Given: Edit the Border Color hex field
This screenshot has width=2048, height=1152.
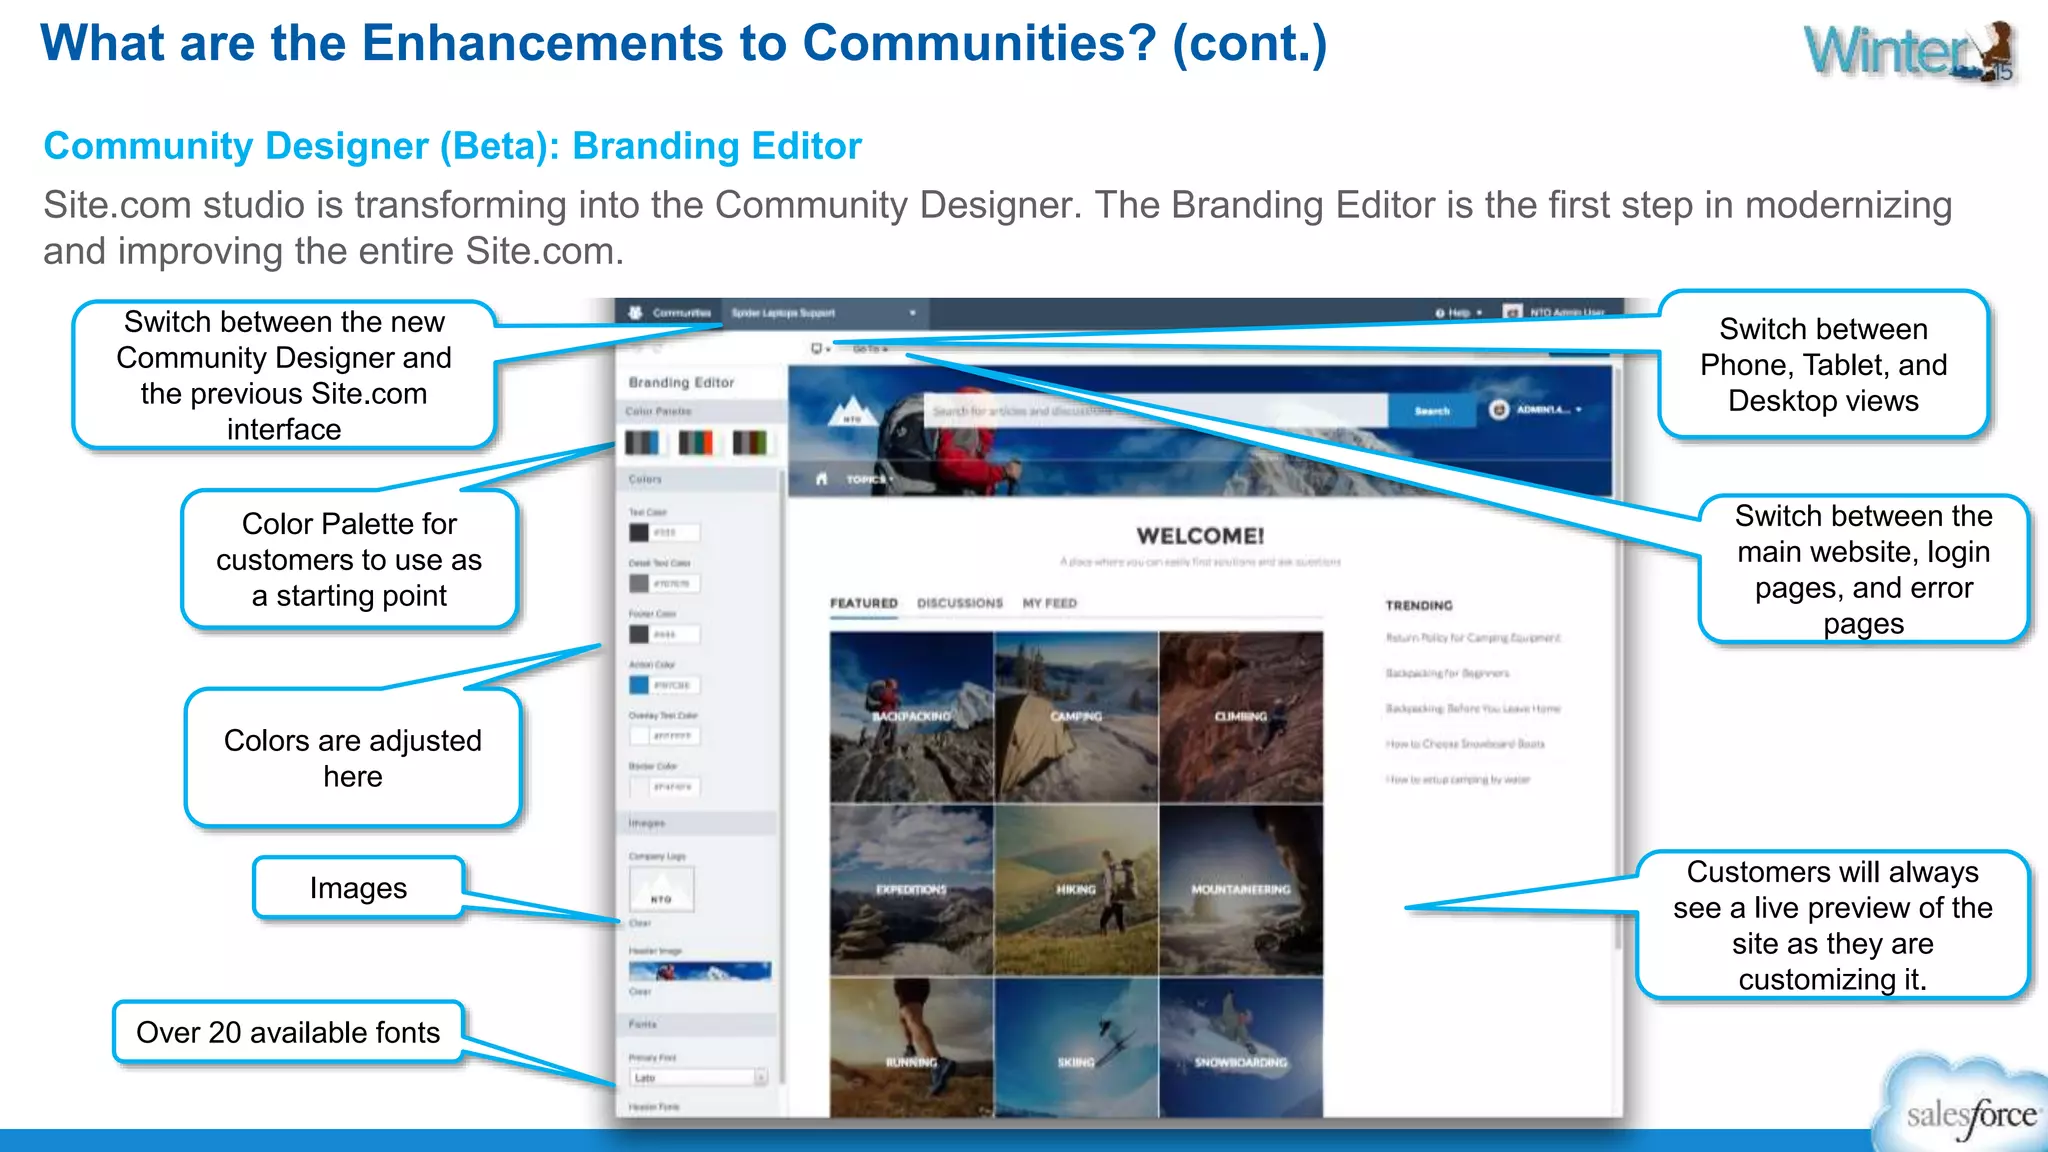Looking at the screenshot, I should tap(675, 787).
